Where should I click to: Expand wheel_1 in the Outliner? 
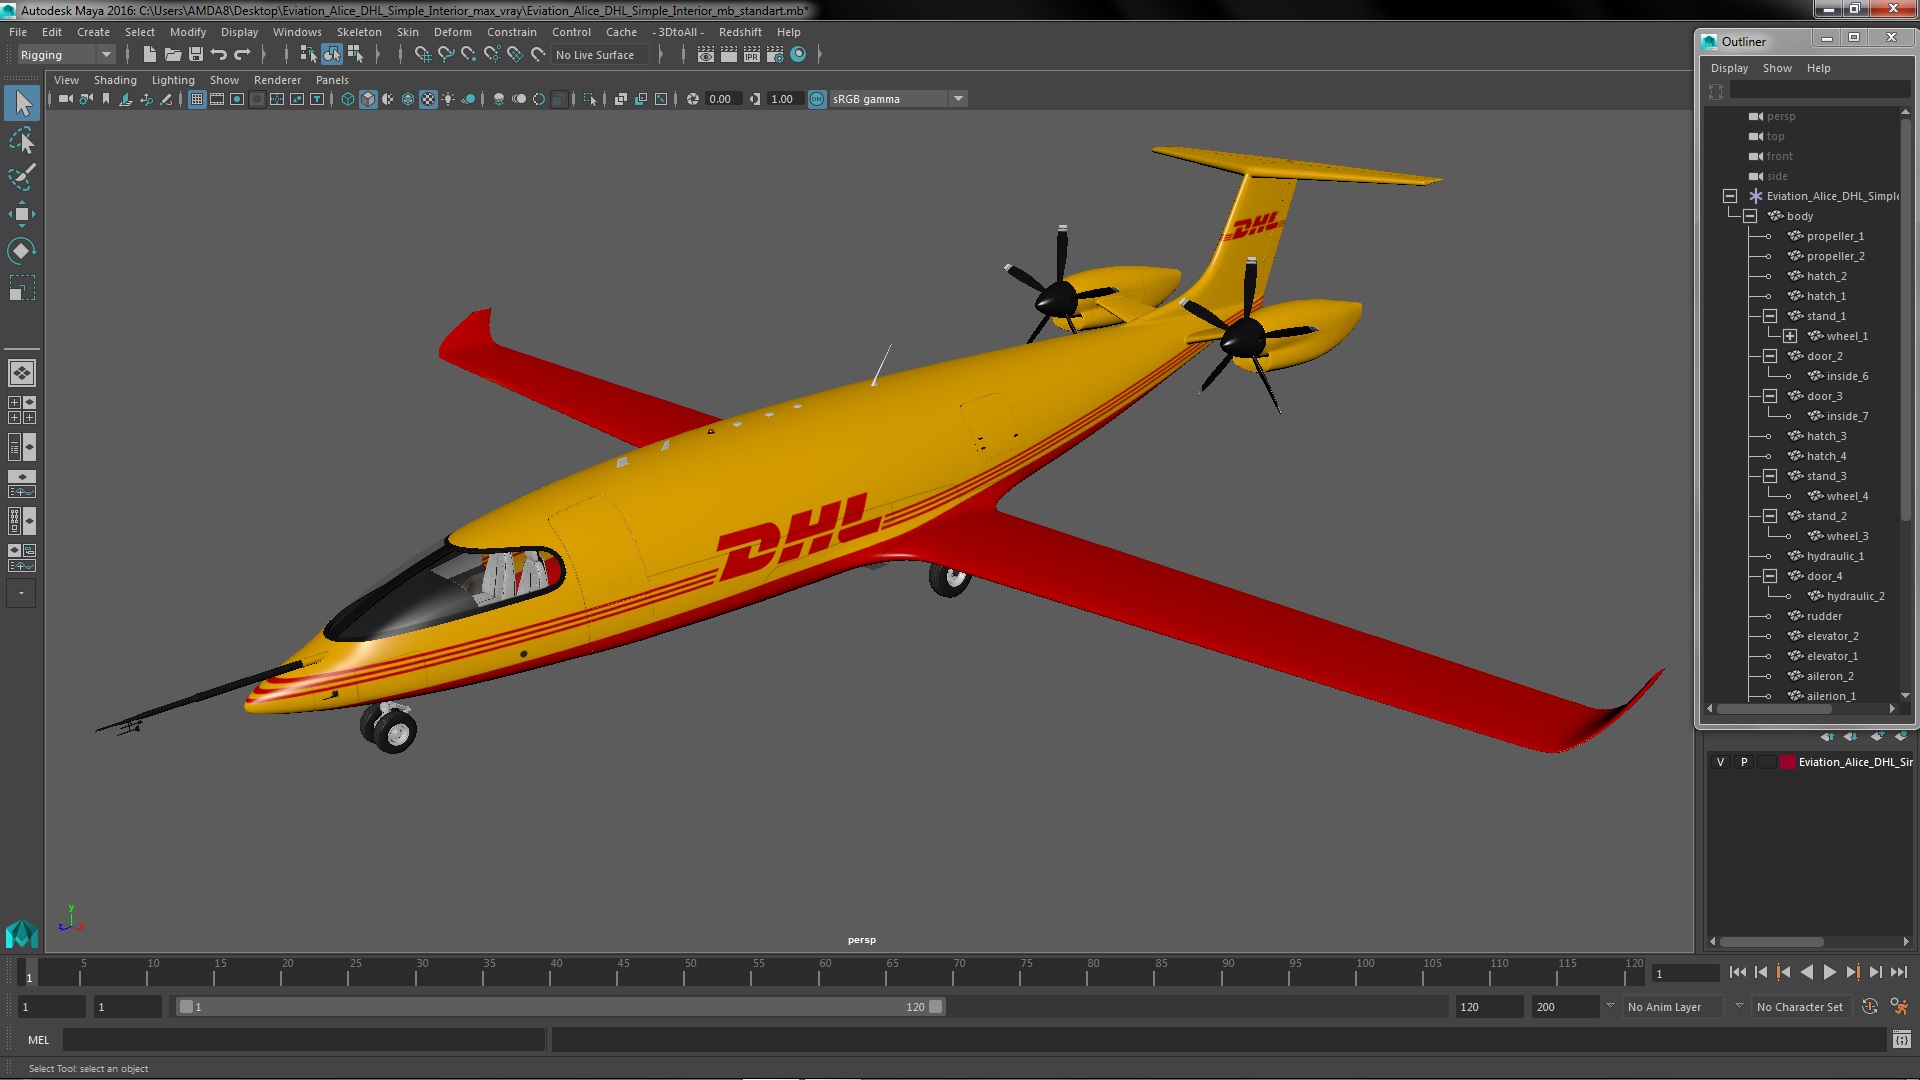(1790, 336)
